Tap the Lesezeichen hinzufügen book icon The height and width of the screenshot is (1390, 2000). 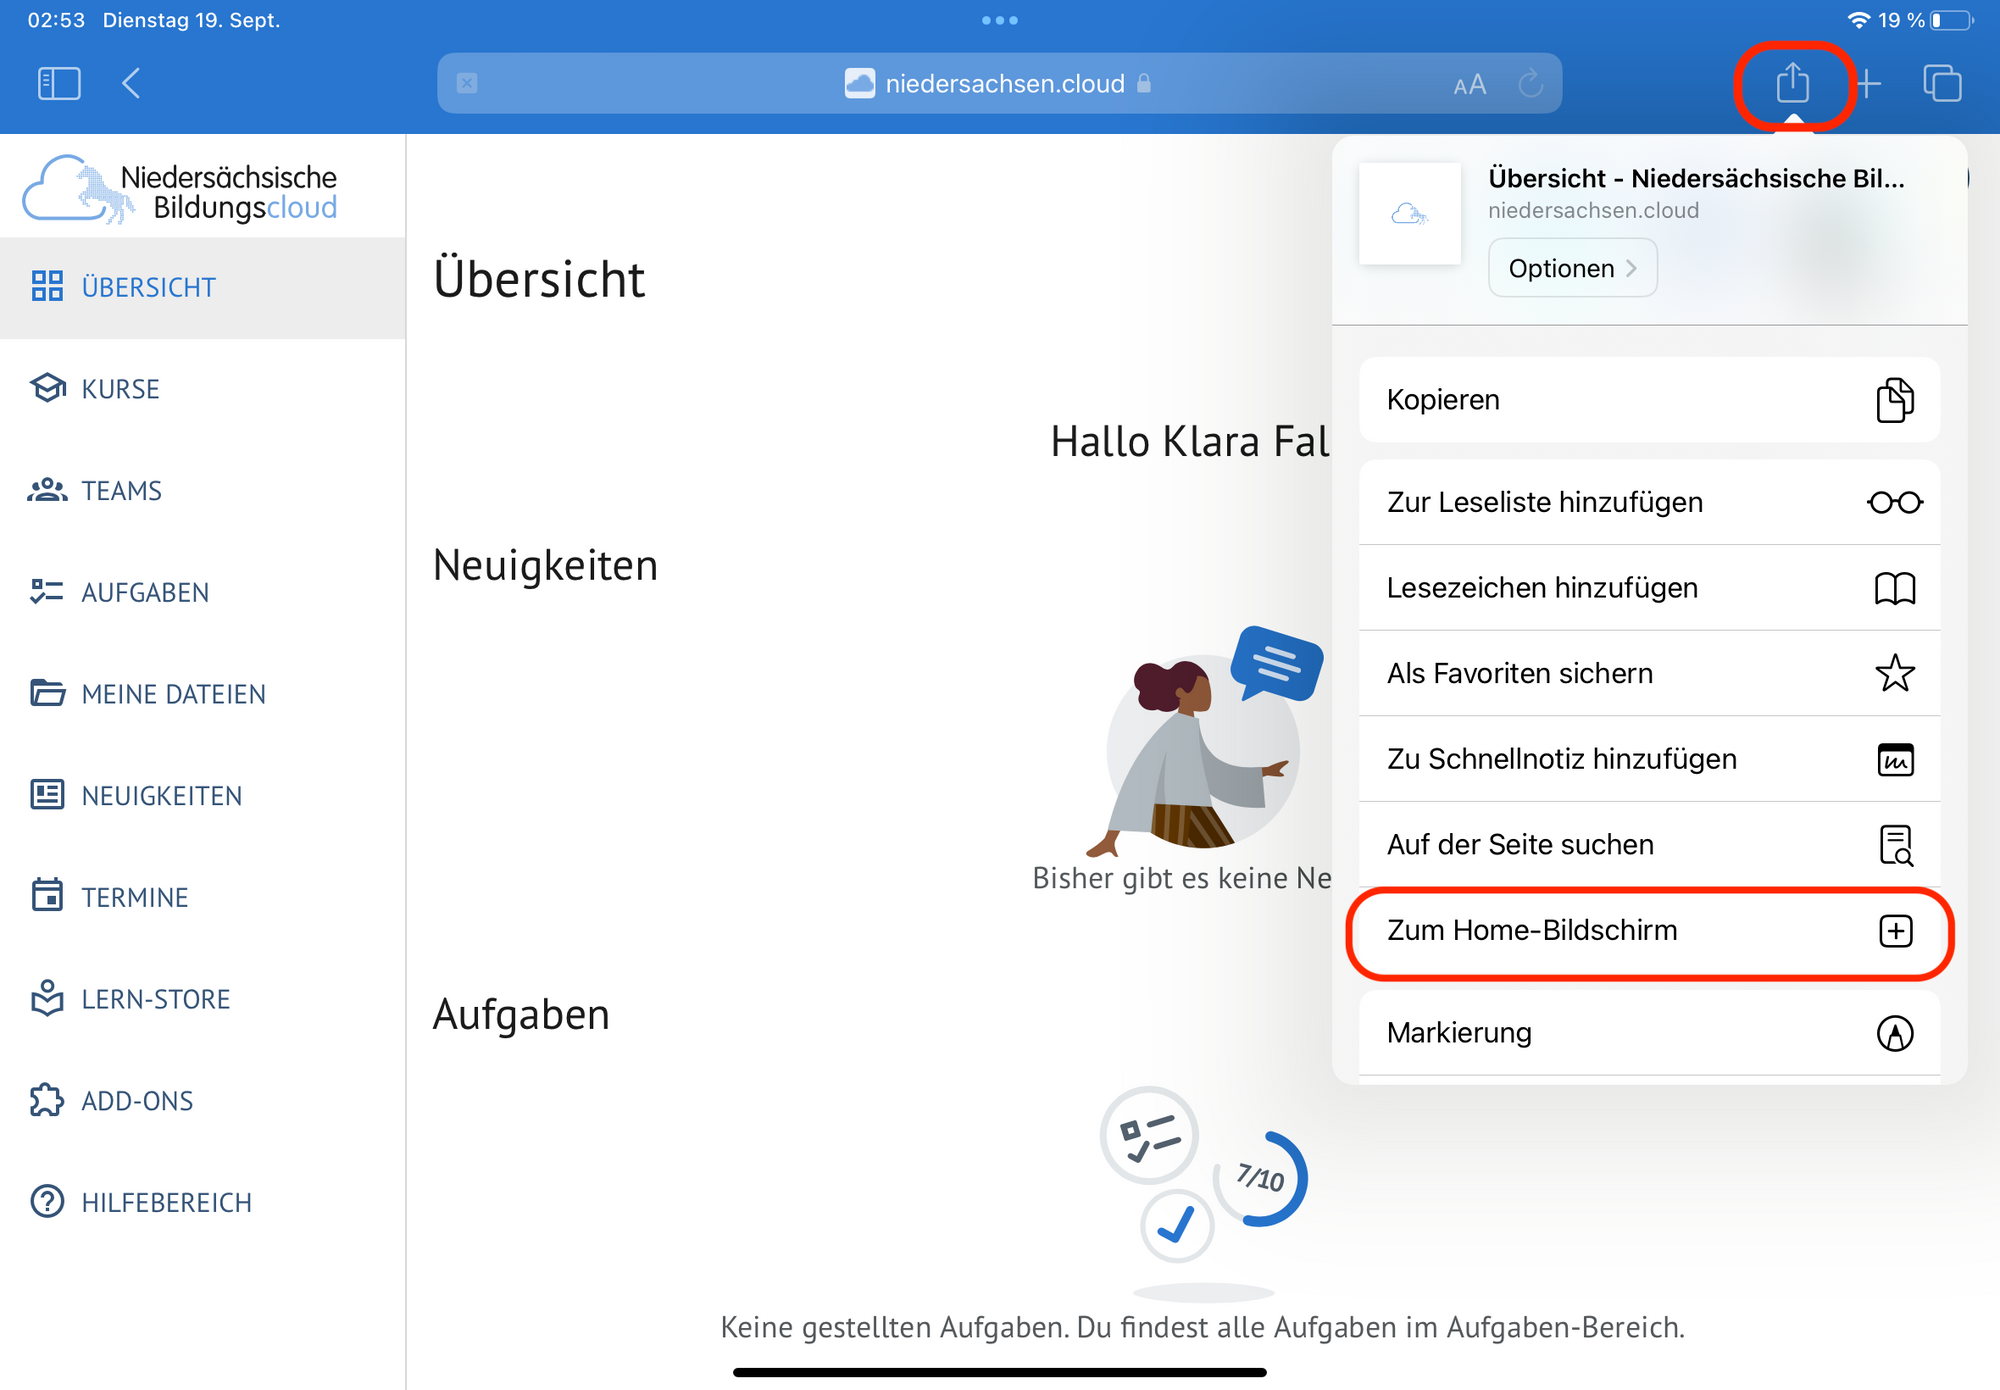[1894, 588]
